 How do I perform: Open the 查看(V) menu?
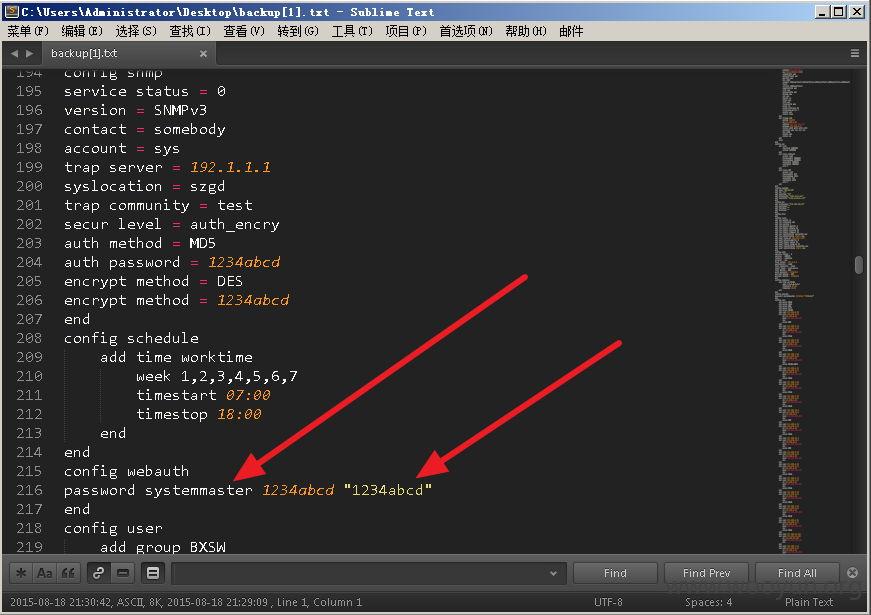[x=243, y=31]
